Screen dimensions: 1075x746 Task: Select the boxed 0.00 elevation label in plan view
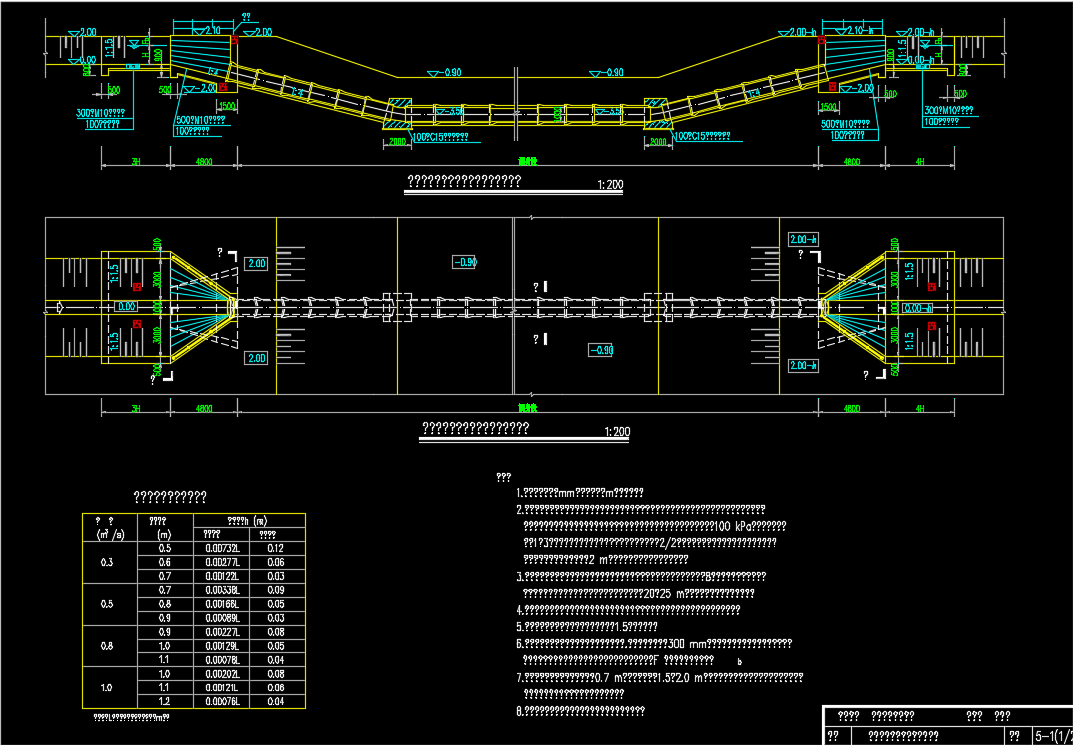click(127, 307)
